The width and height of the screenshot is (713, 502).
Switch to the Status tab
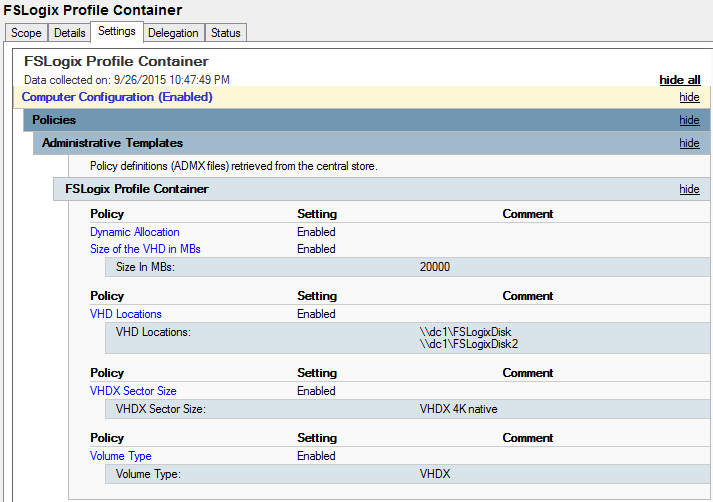point(226,33)
